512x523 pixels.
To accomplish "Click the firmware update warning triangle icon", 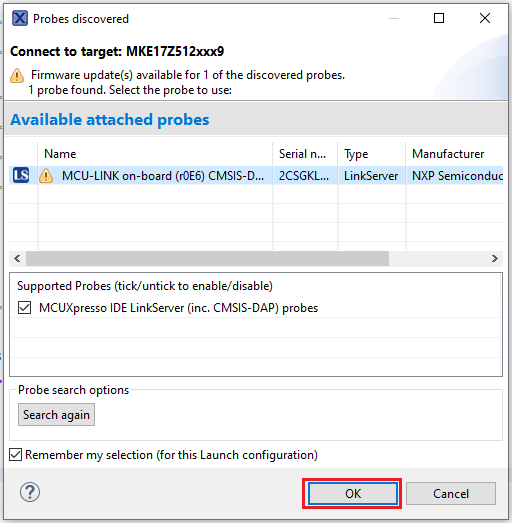I will click(x=17, y=75).
